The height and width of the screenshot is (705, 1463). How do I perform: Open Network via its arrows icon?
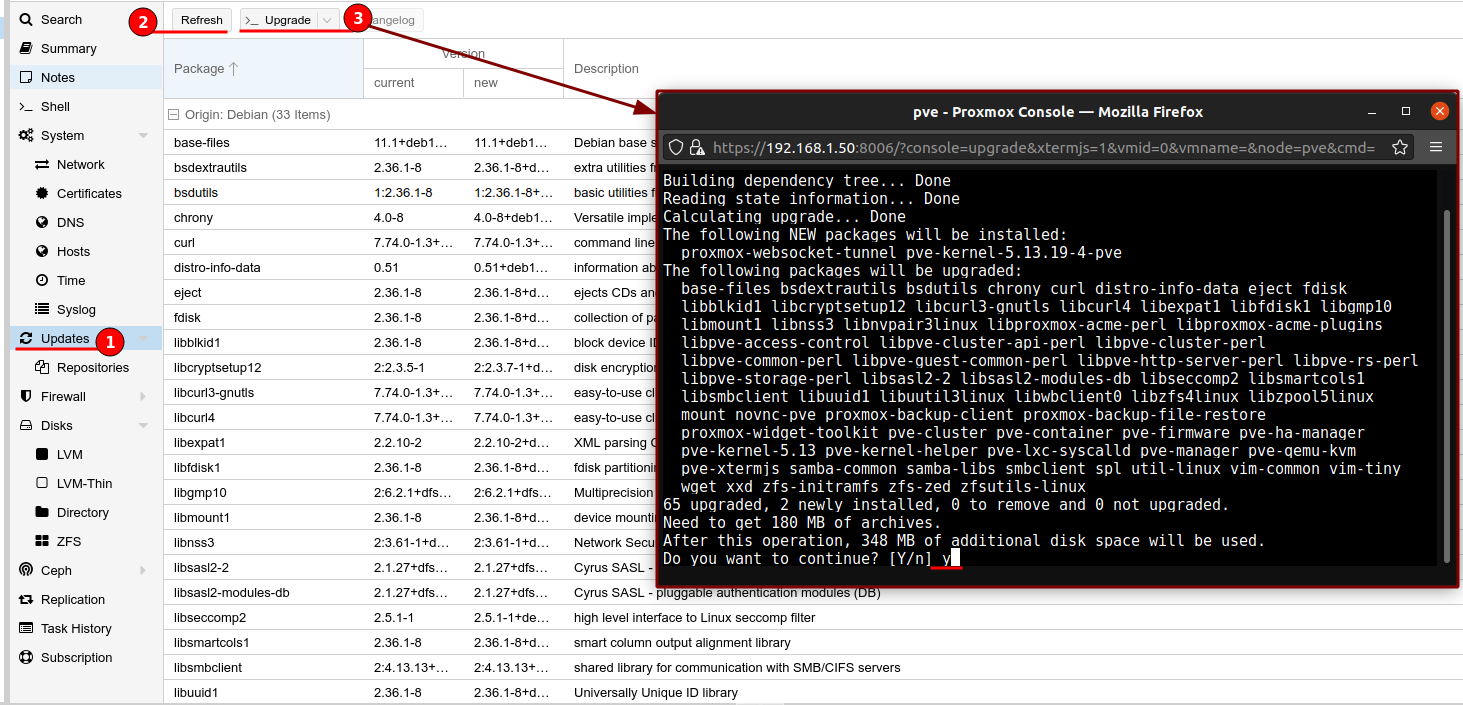[42, 165]
